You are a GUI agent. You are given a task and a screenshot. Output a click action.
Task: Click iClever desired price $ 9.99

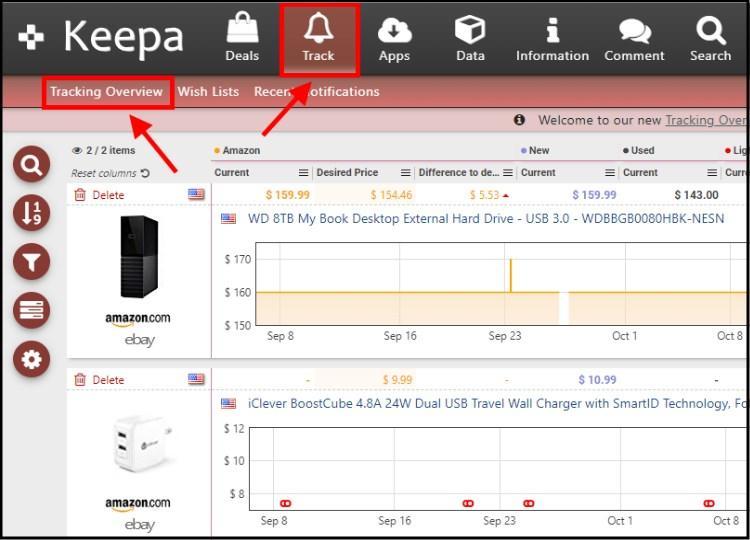[397, 380]
